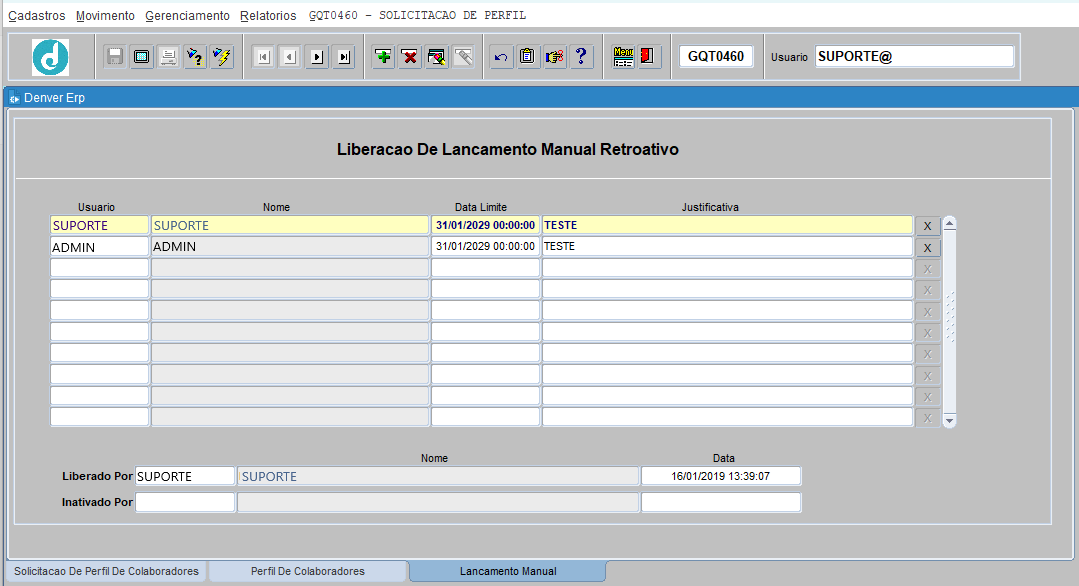The height and width of the screenshot is (586, 1079).
Task: Click the GQT0460 program code field
Action: (x=716, y=56)
